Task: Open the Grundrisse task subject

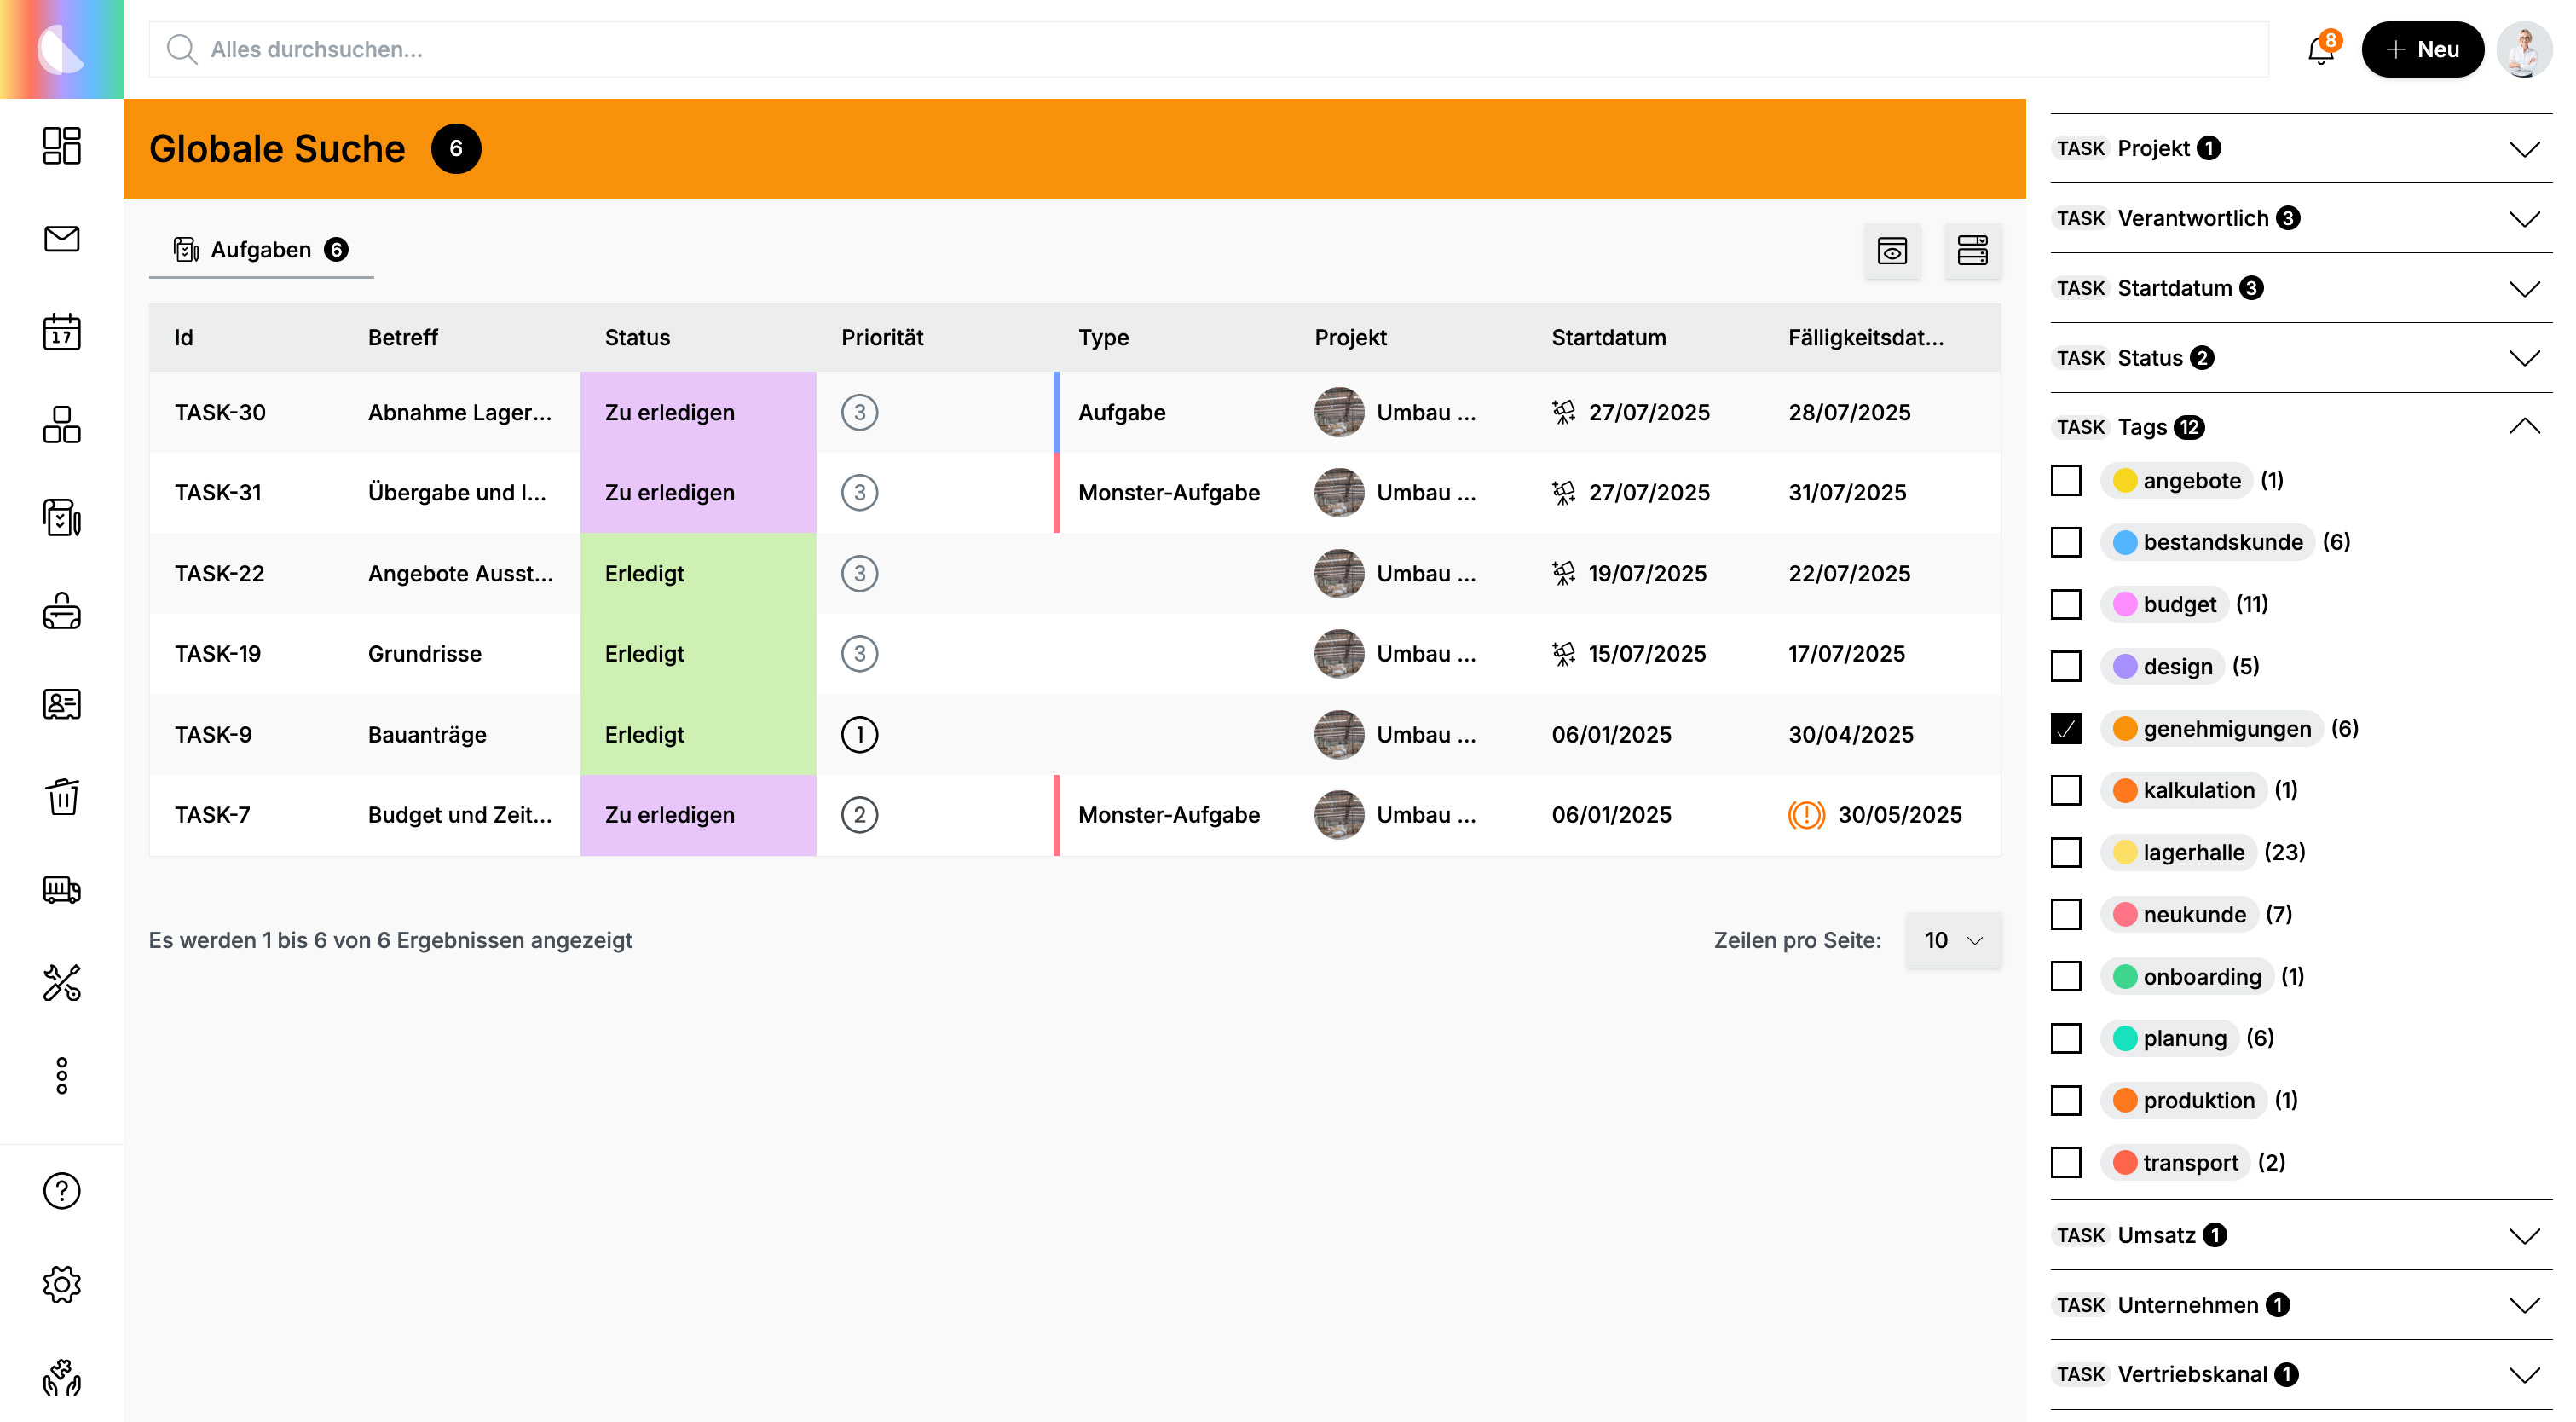Action: [x=425, y=654]
